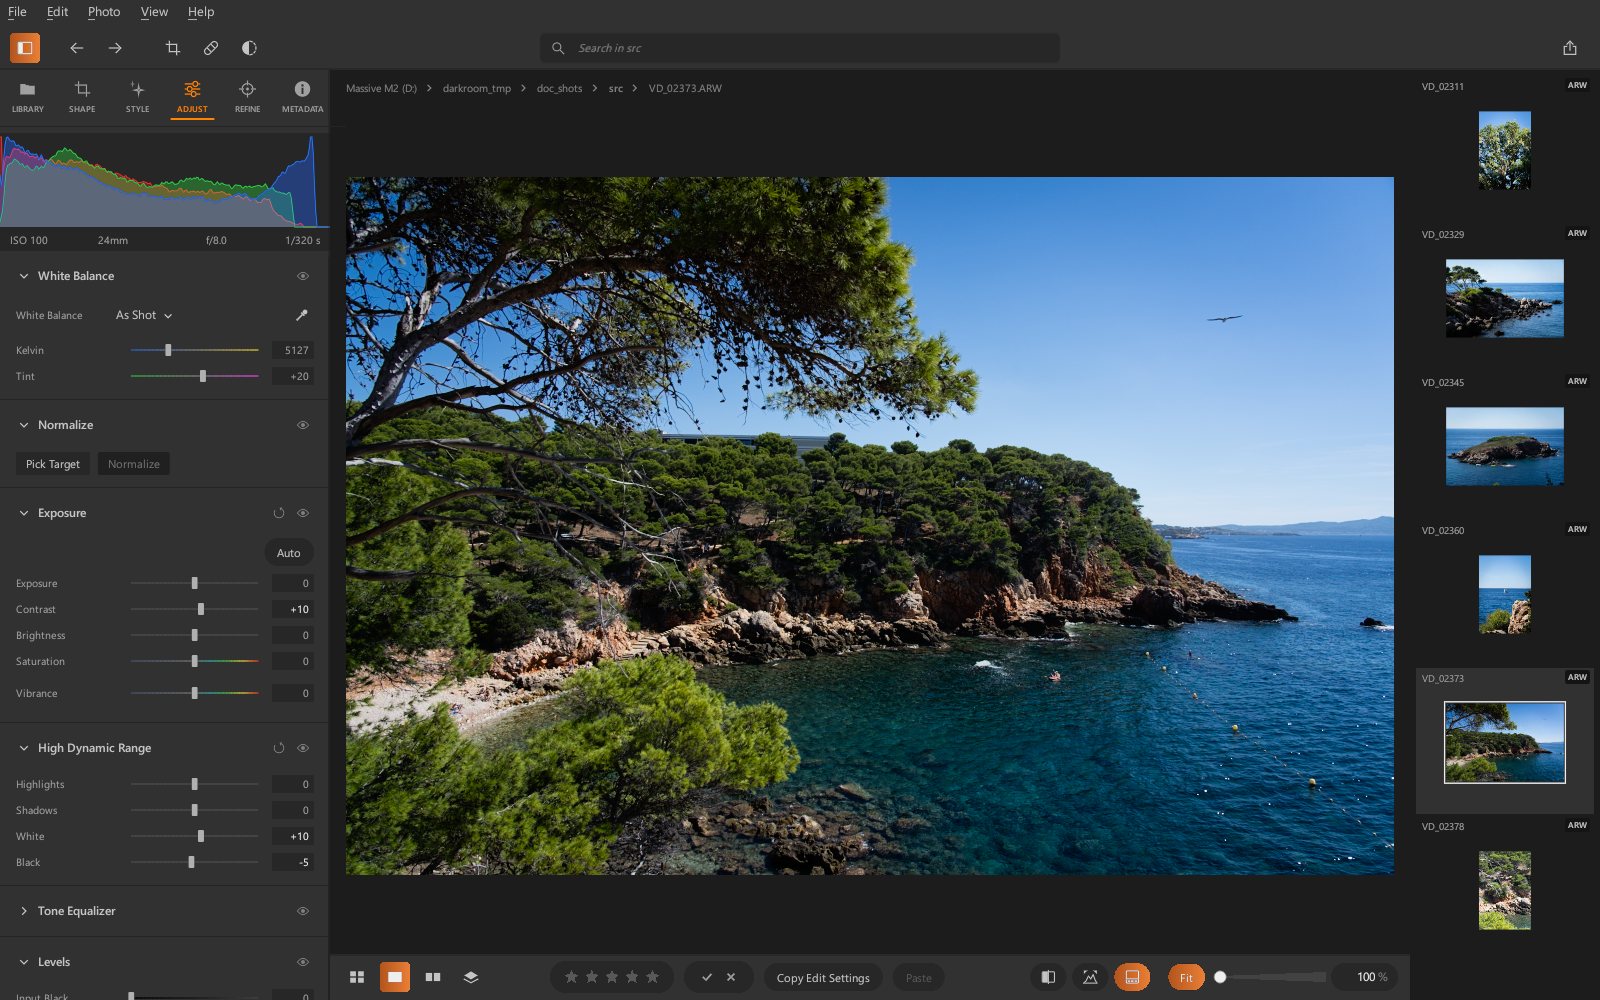Click doc_shots in breadcrumb path
The image size is (1600, 1000).
coord(559,88)
